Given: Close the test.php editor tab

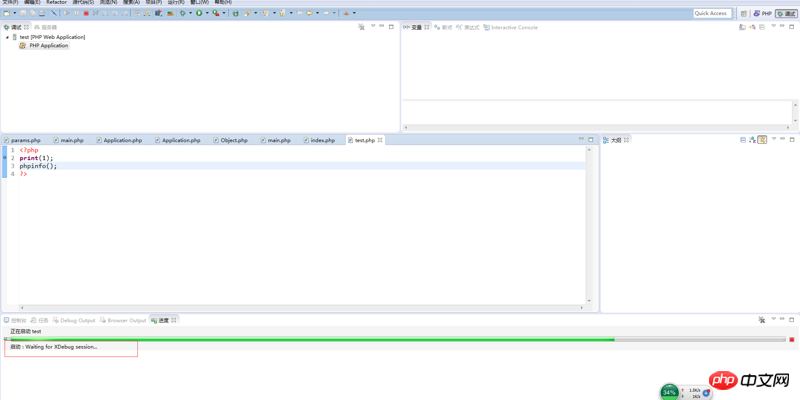Looking at the screenshot, I should (x=380, y=140).
